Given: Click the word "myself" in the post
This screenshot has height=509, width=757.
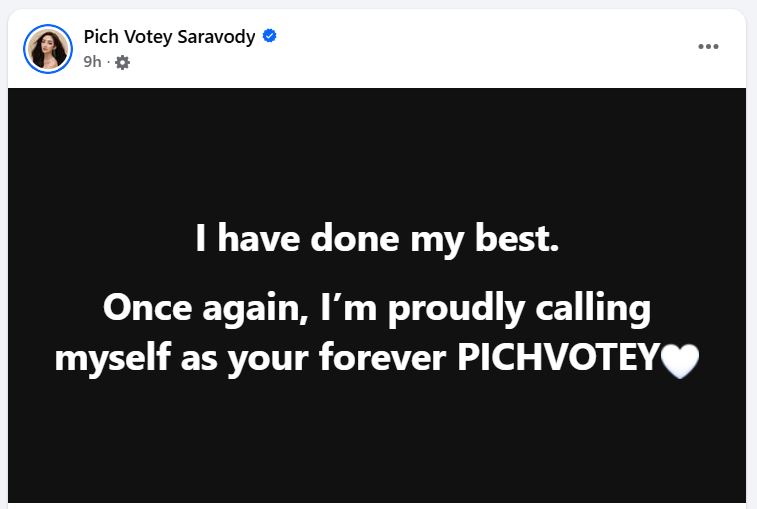Looking at the screenshot, I should pyautogui.click(x=113, y=359).
